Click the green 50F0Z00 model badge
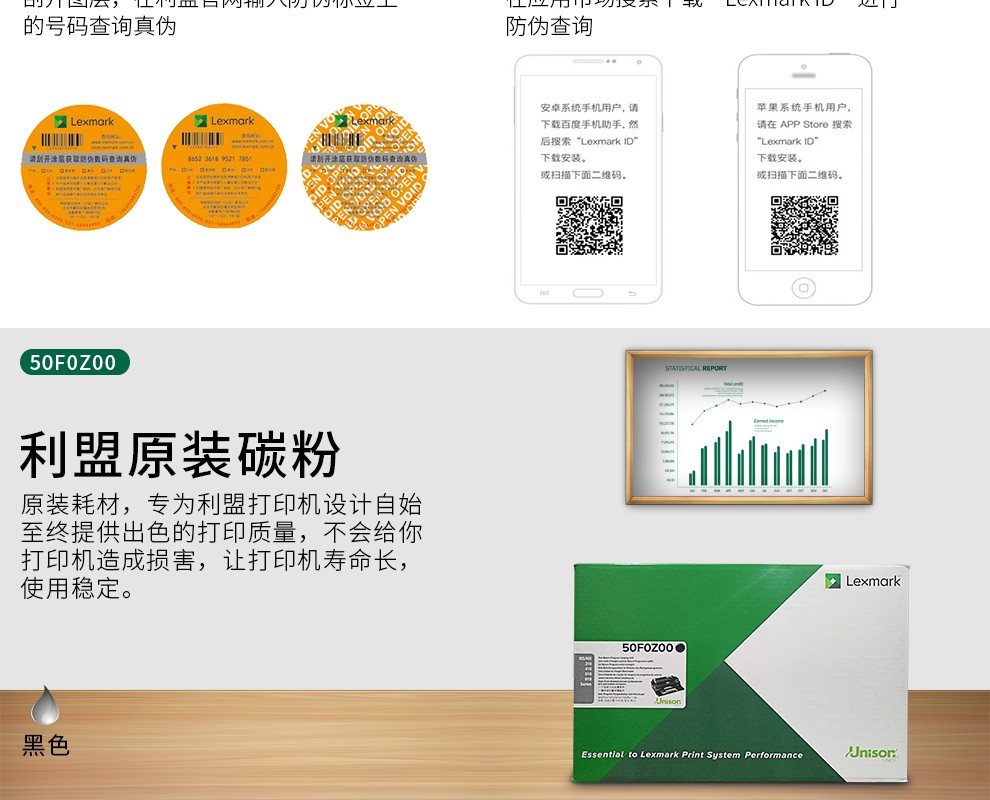990x800 pixels. [75, 362]
